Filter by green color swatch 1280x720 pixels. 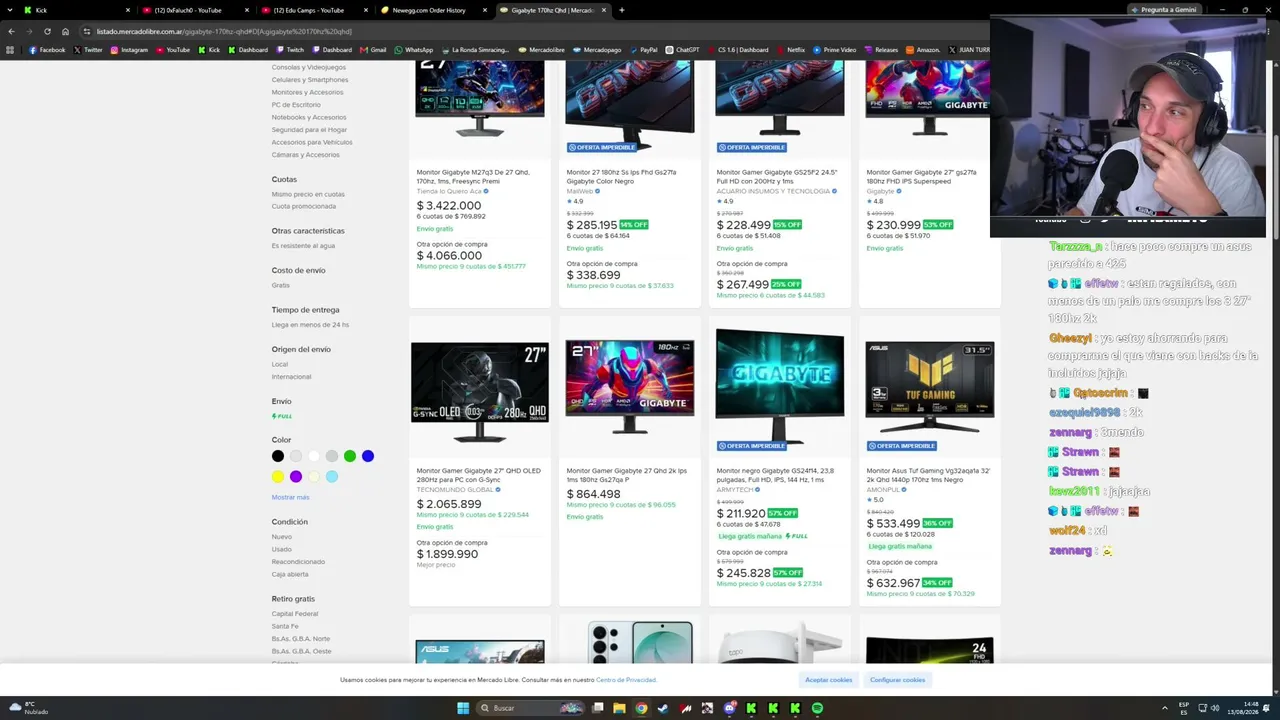coord(350,456)
